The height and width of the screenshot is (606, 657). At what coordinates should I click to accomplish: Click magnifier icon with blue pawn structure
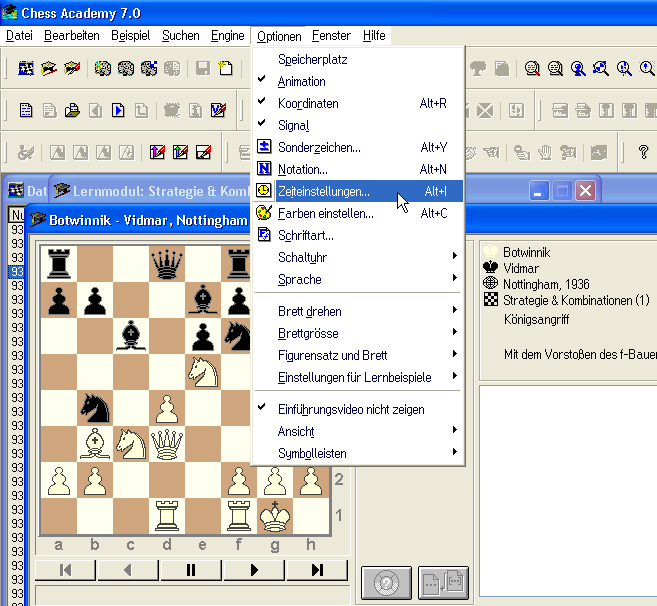(x=624, y=68)
